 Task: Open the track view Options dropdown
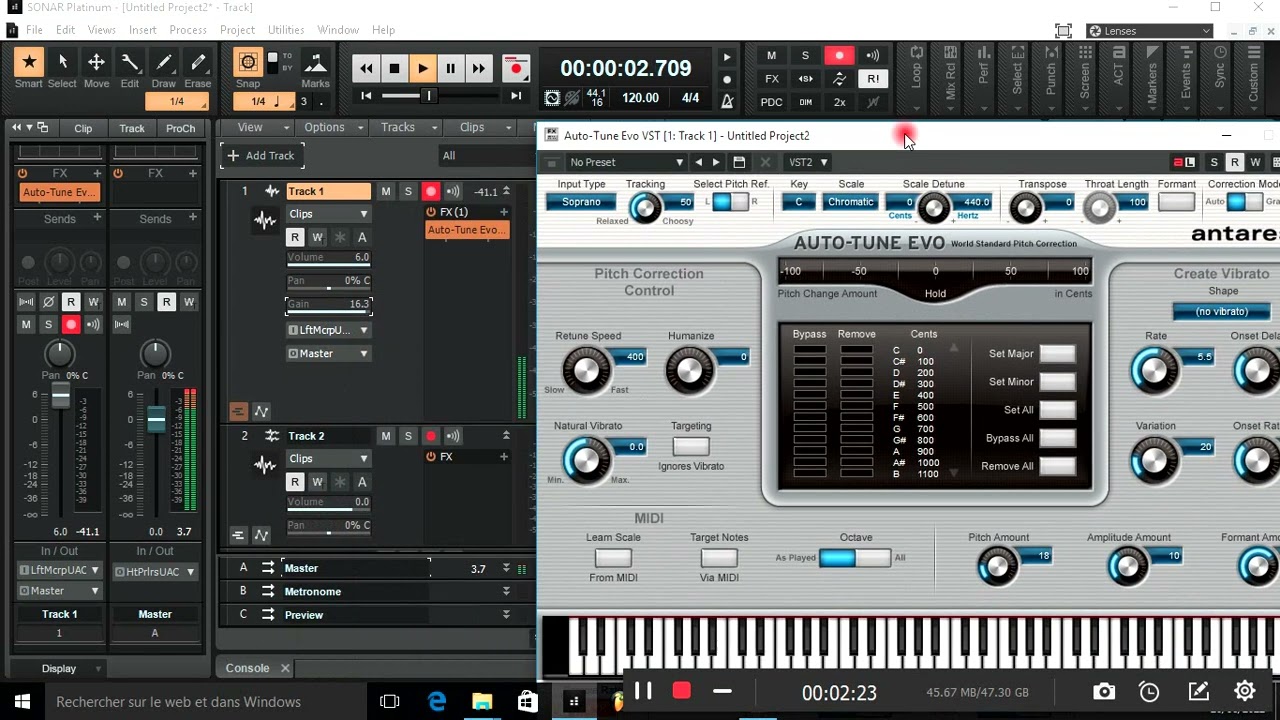[x=332, y=127]
